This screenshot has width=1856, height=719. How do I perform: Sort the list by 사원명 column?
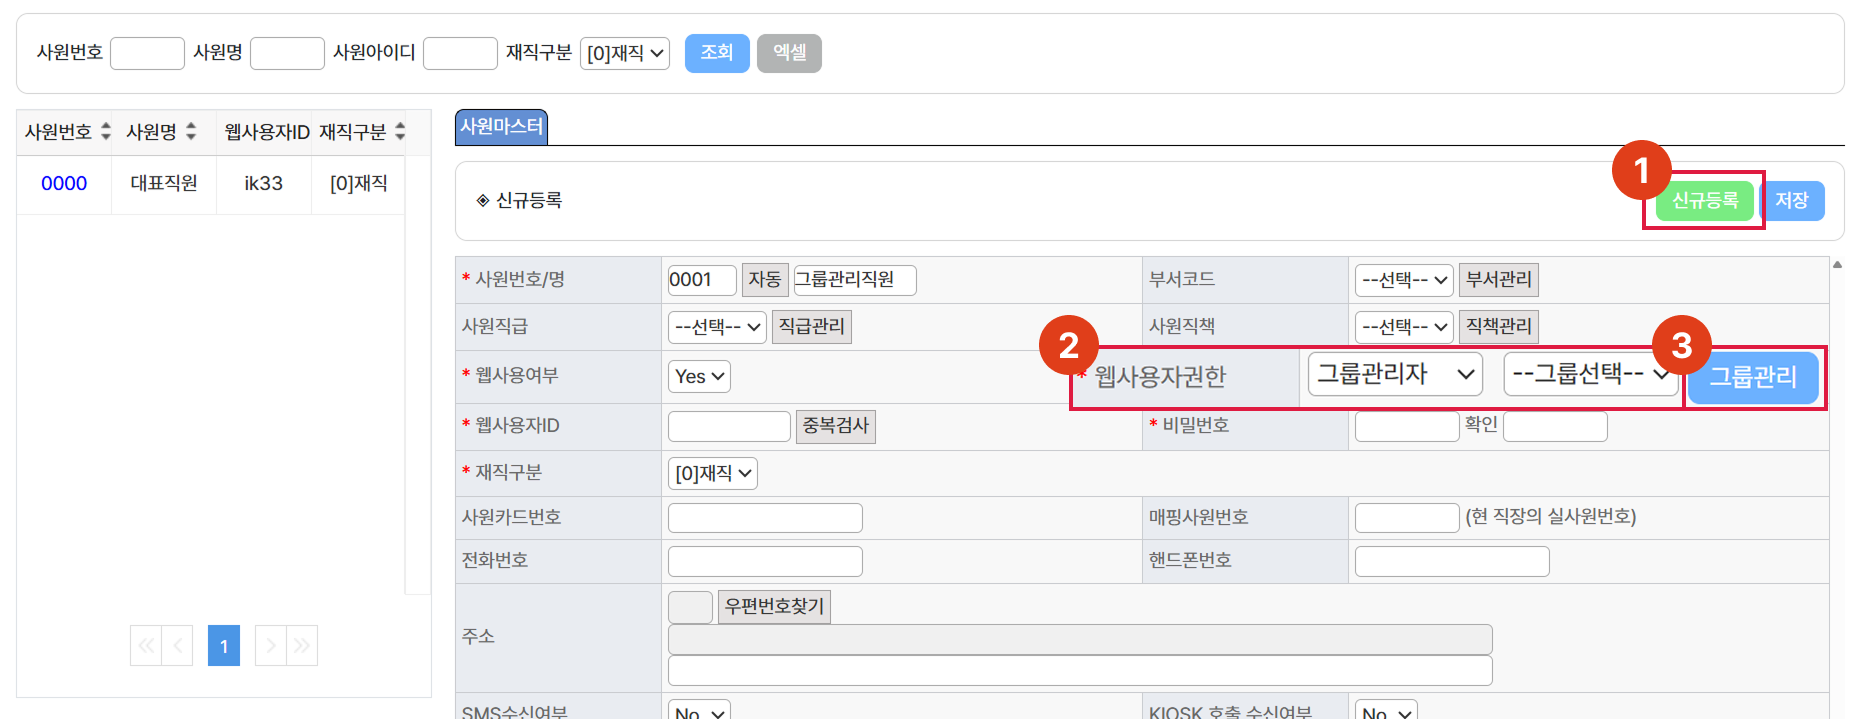click(190, 132)
